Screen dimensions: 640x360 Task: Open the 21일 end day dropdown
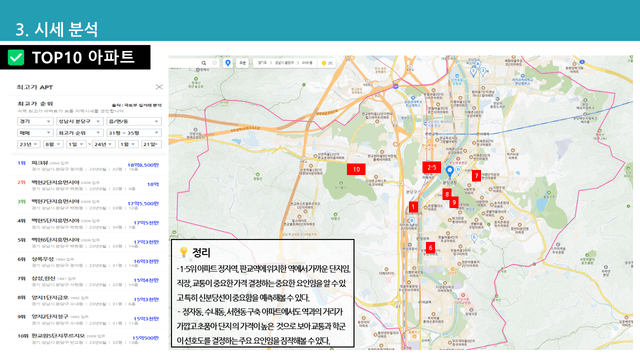tap(151, 144)
